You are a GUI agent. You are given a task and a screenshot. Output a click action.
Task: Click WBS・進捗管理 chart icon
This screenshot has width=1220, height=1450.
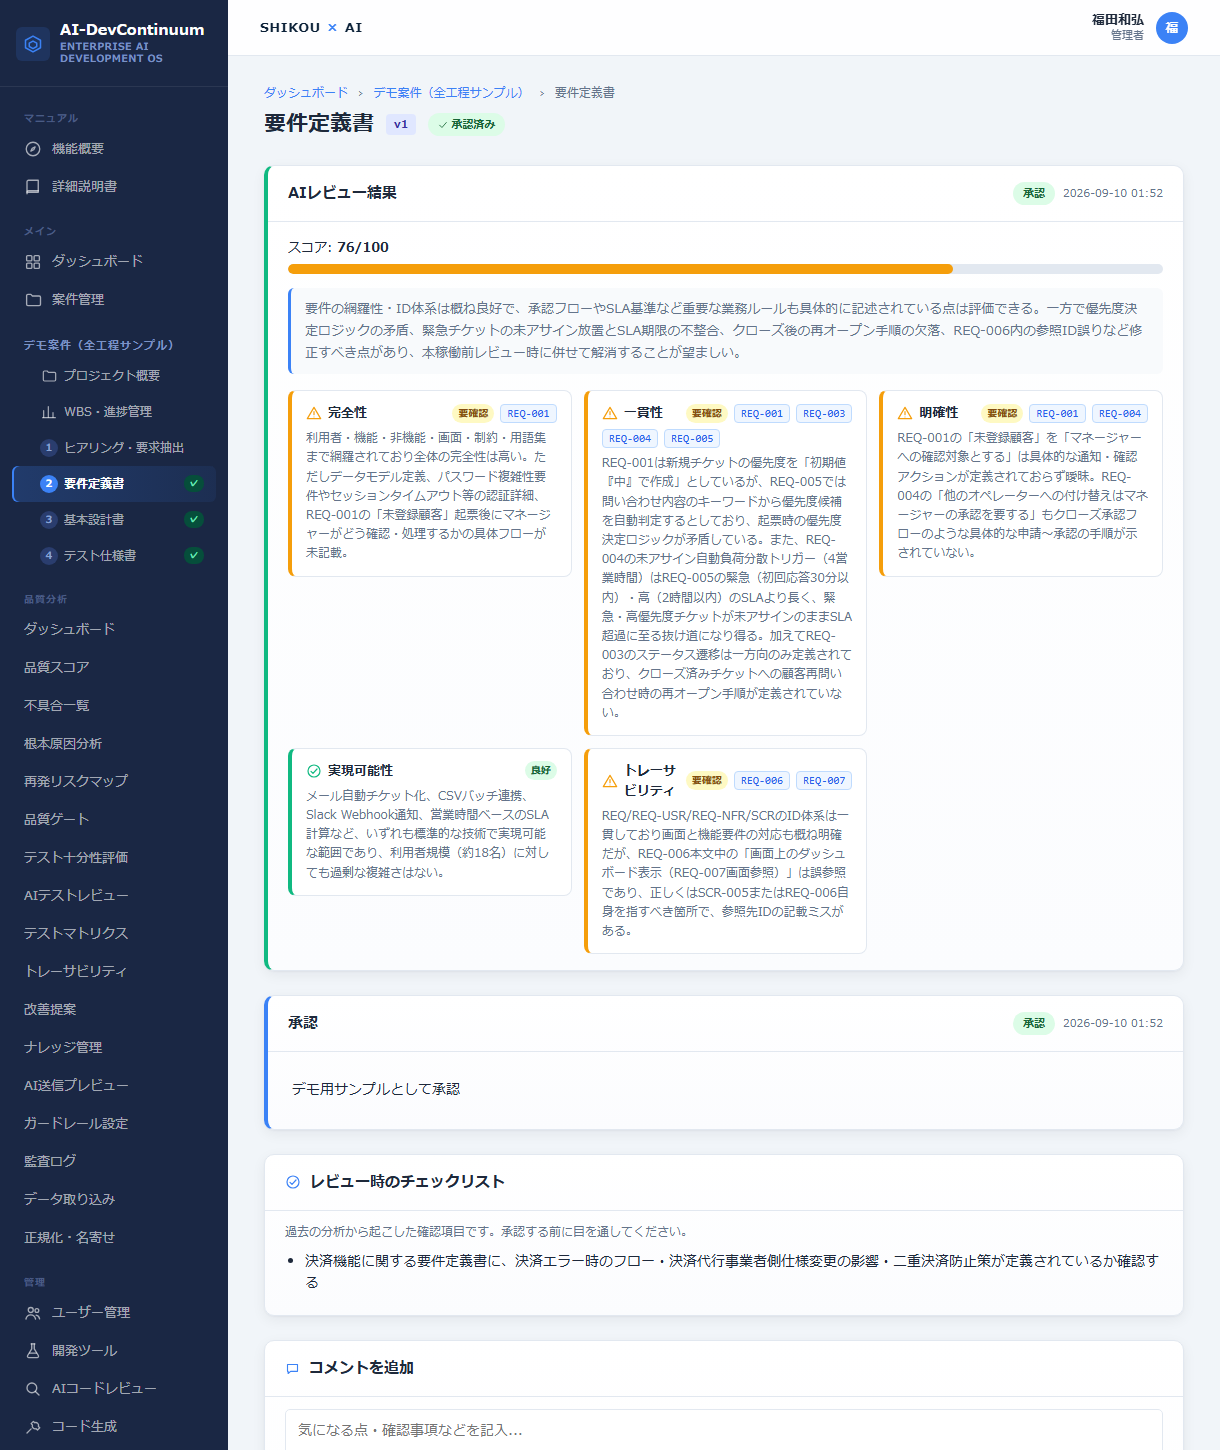[x=49, y=412]
